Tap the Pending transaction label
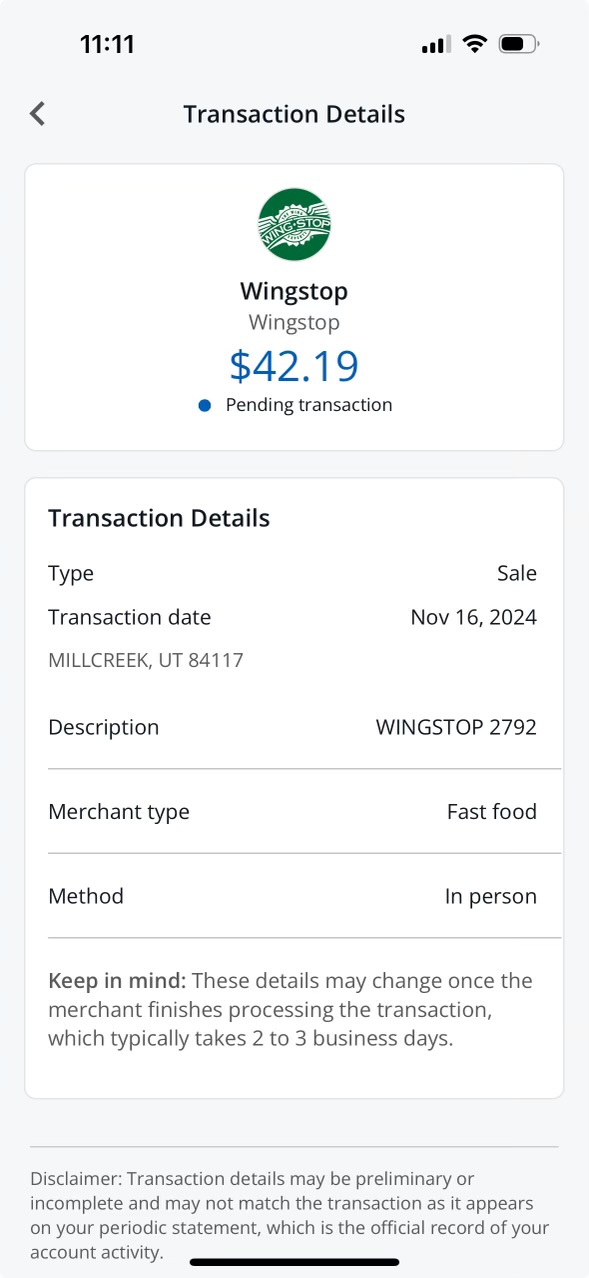589x1278 pixels. click(309, 405)
